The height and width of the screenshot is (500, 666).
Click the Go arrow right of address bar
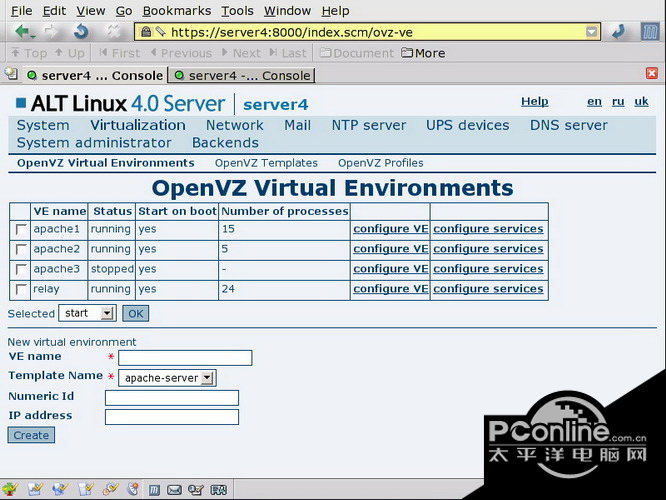click(x=619, y=32)
